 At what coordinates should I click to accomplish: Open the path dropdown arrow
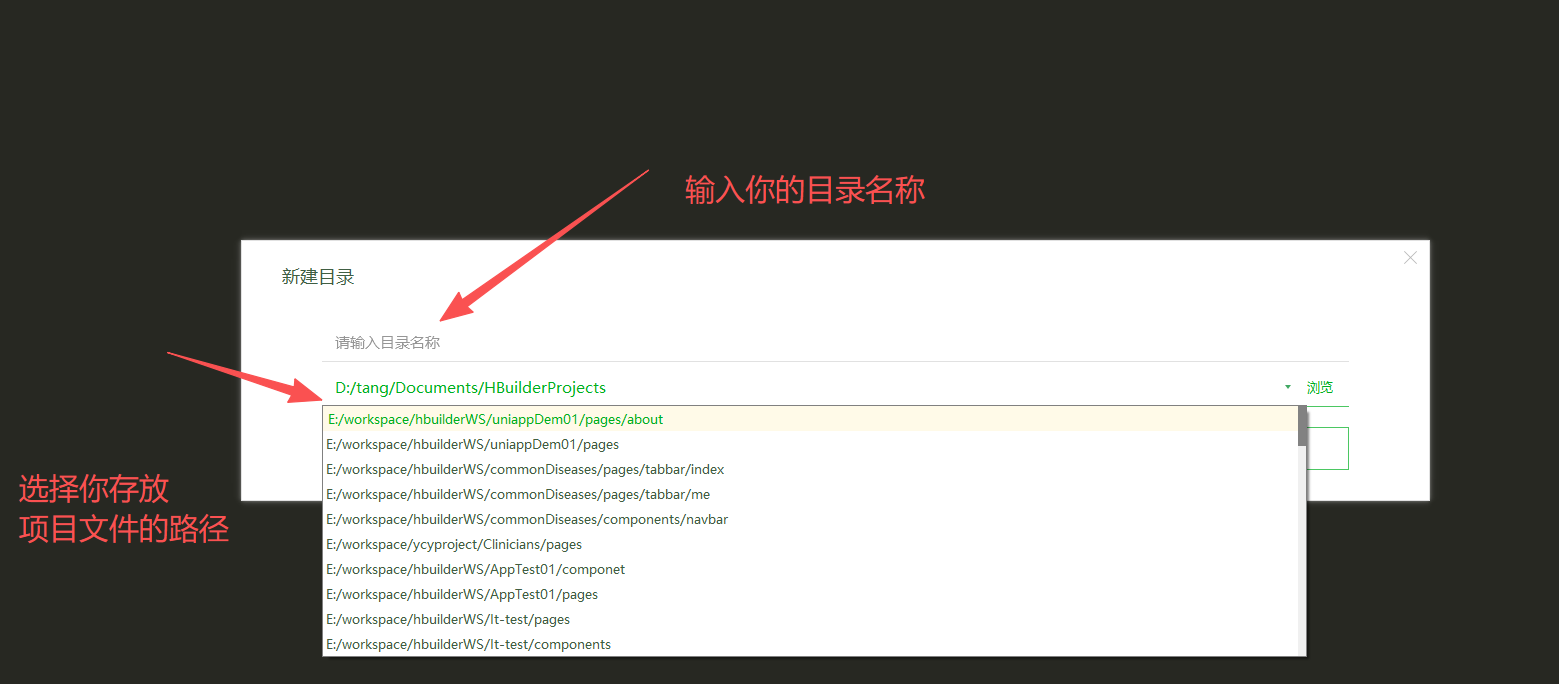point(1287,387)
